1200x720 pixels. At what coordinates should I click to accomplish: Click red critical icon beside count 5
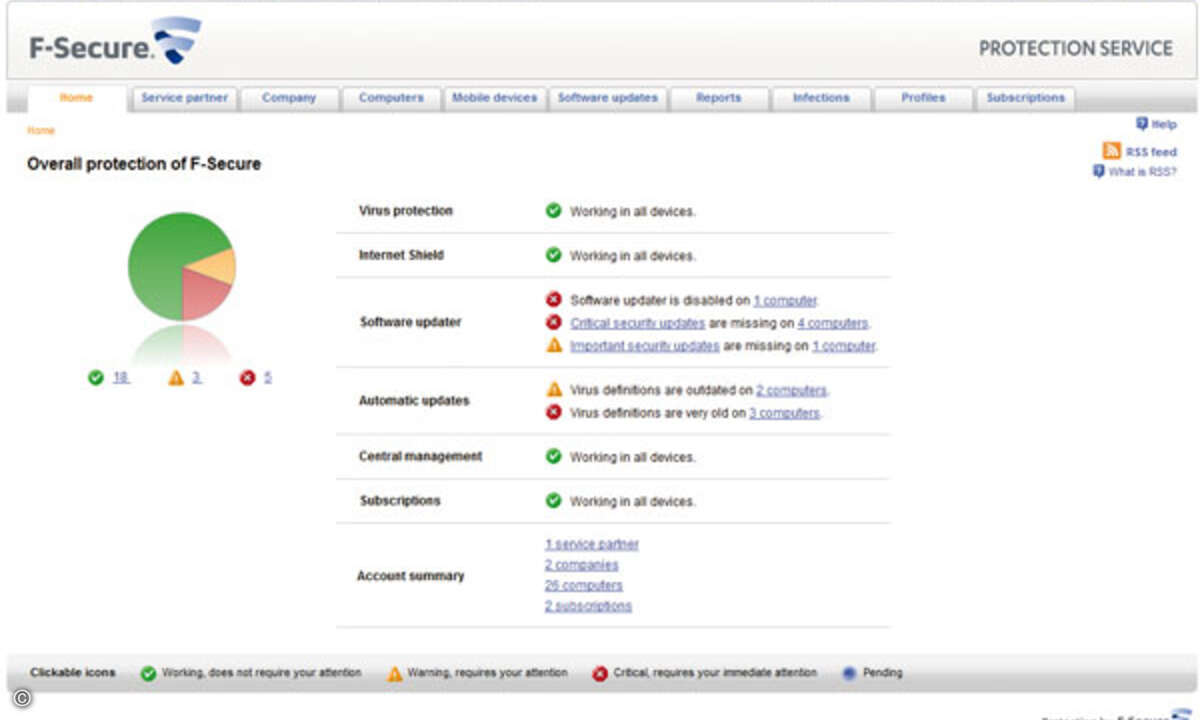[247, 378]
